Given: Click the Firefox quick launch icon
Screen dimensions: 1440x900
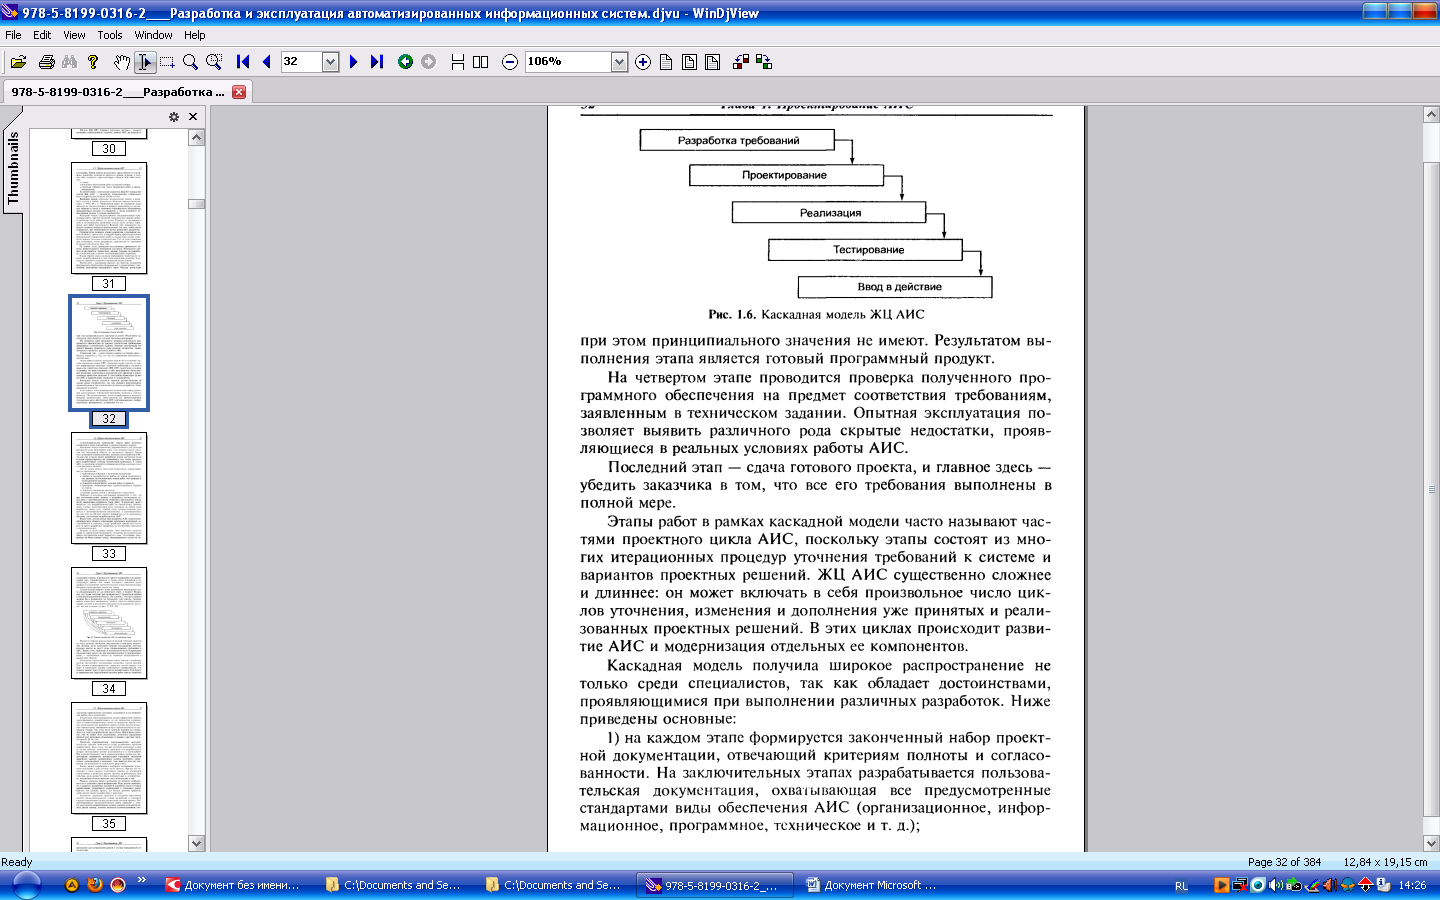Looking at the screenshot, I should click(95, 885).
